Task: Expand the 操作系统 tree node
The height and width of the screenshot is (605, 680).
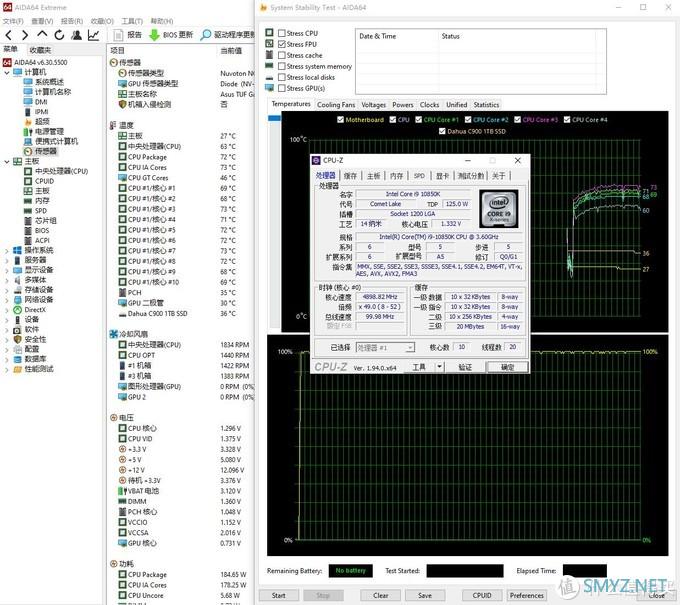Action: [x=7, y=251]
